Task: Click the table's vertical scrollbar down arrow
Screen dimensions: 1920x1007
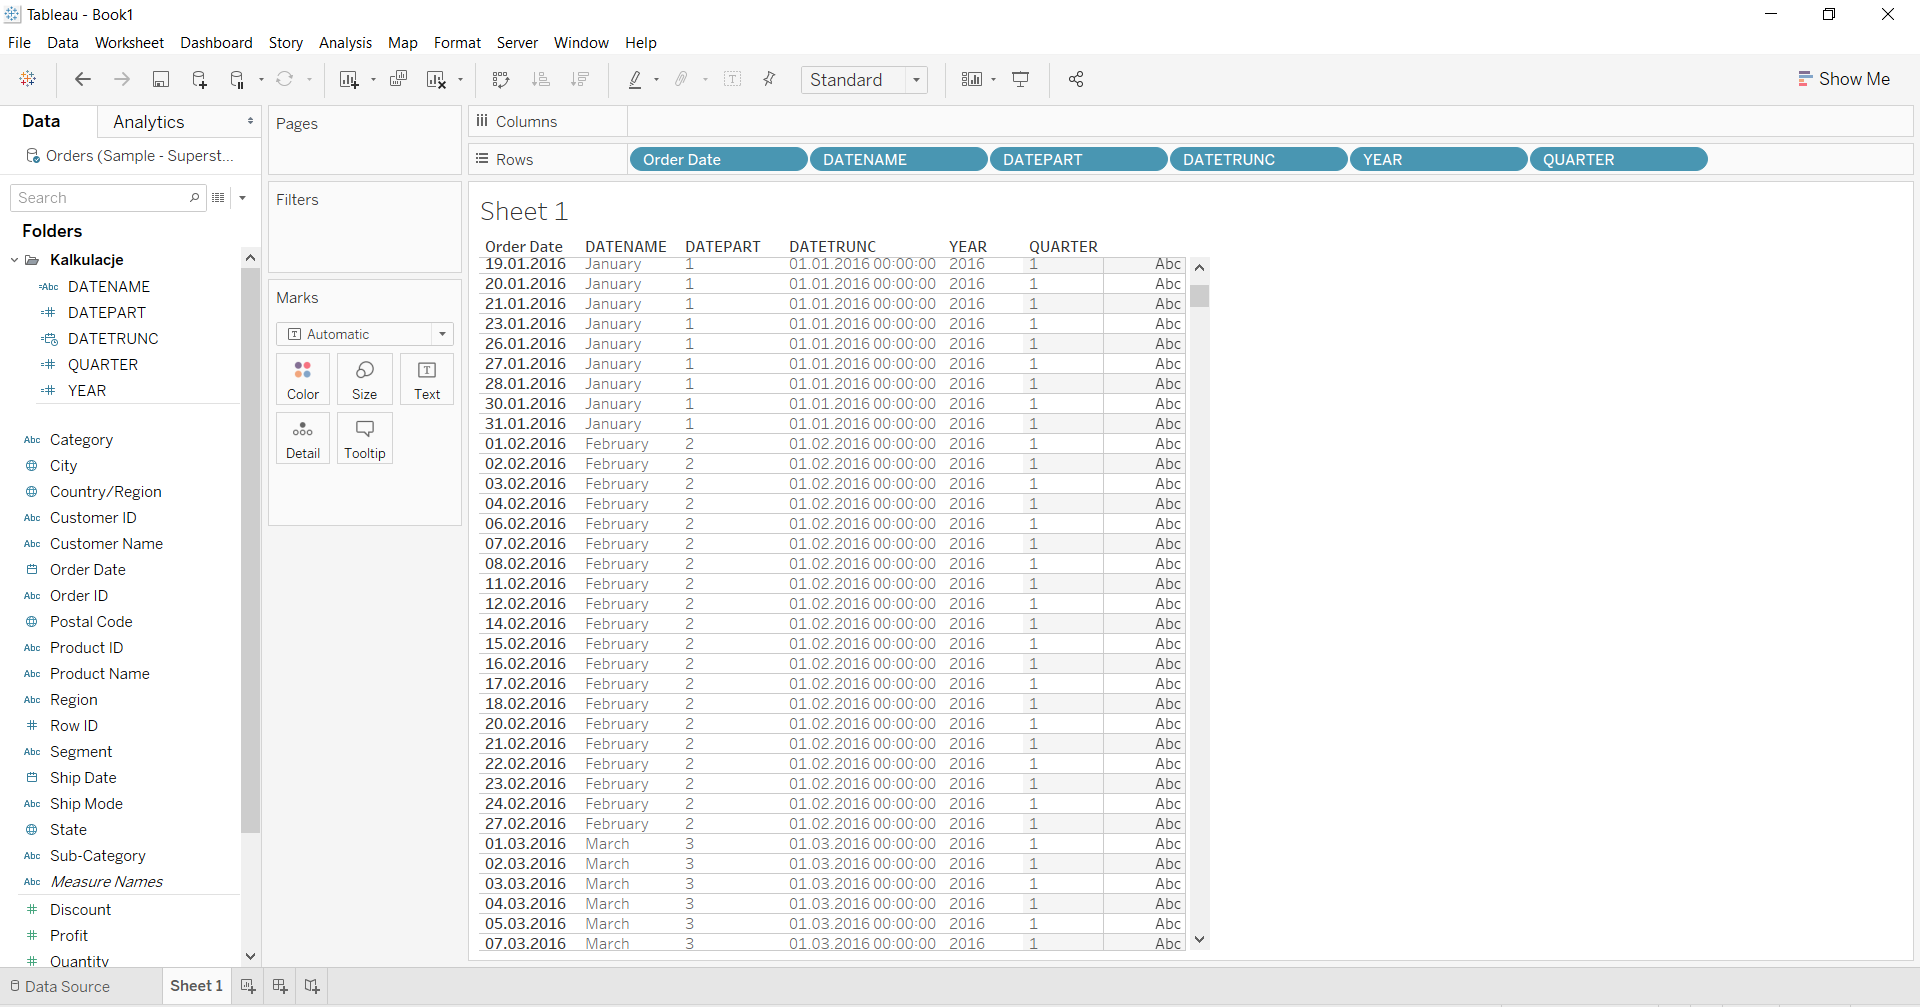Action: [x=1200, y=940]
